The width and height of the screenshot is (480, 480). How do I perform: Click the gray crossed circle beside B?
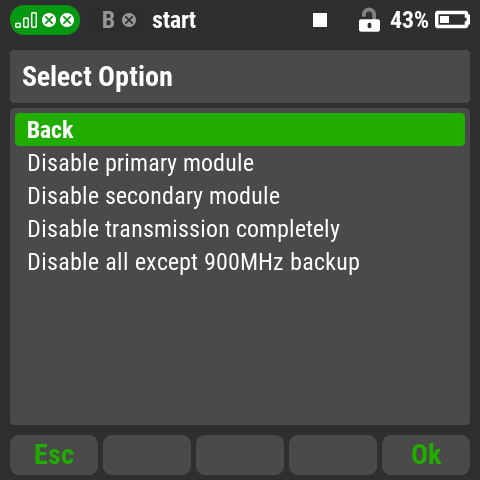click(129, 20)
